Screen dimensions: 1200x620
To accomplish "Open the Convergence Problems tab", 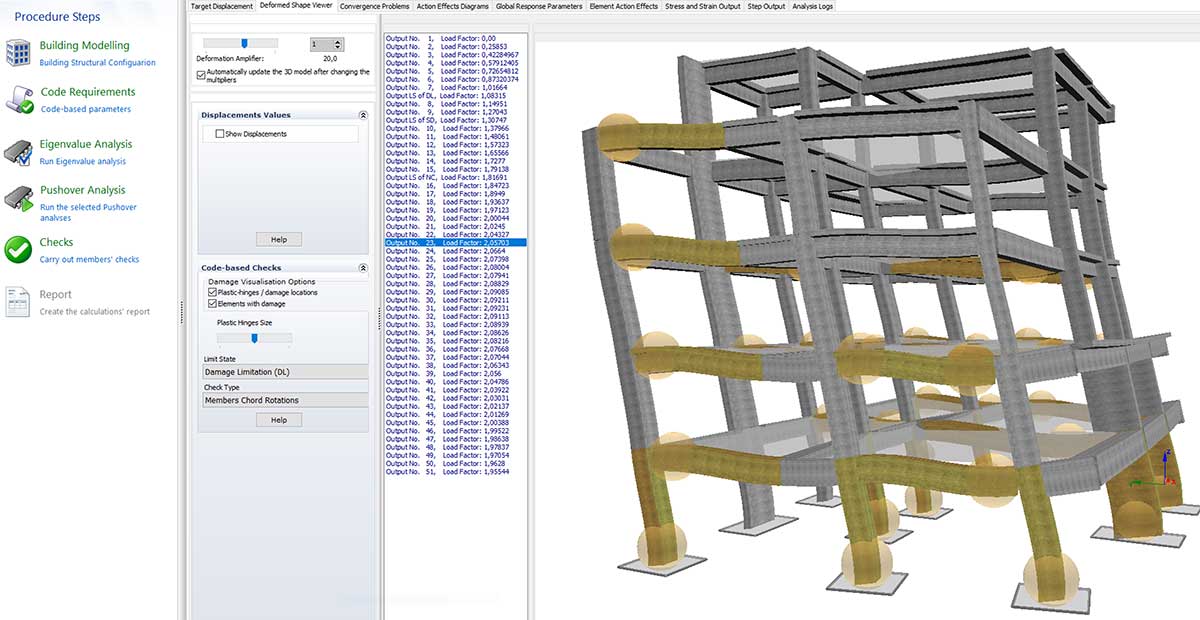I will (374, 6).
